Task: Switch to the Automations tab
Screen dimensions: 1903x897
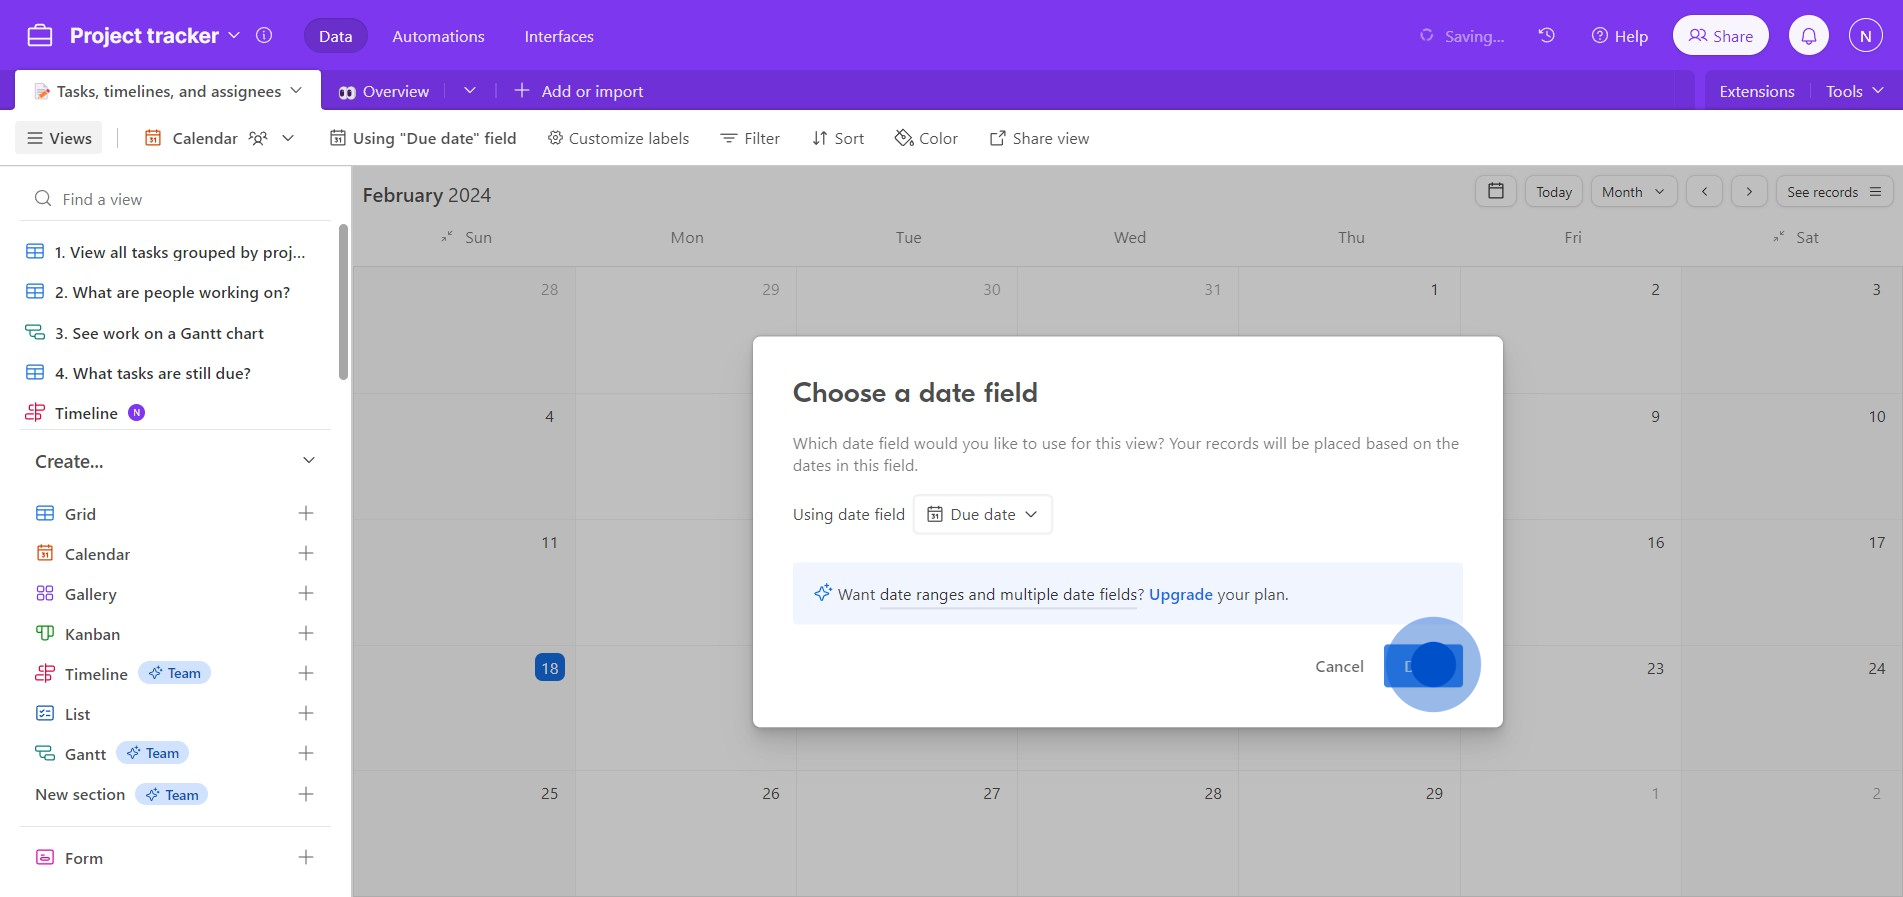Action: point(438,36)
